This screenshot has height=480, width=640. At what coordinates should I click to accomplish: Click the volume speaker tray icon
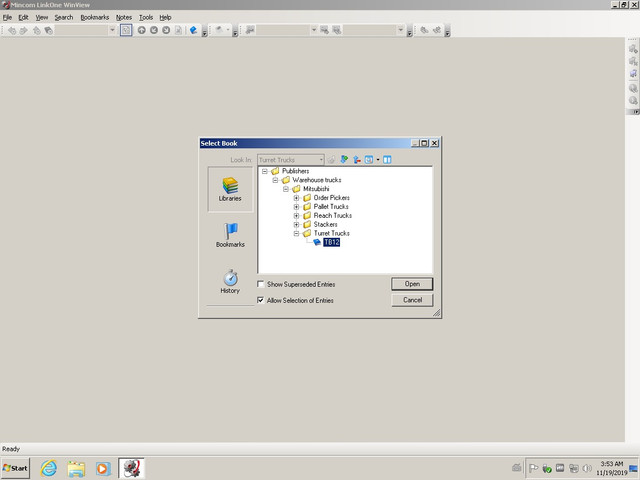587,468
